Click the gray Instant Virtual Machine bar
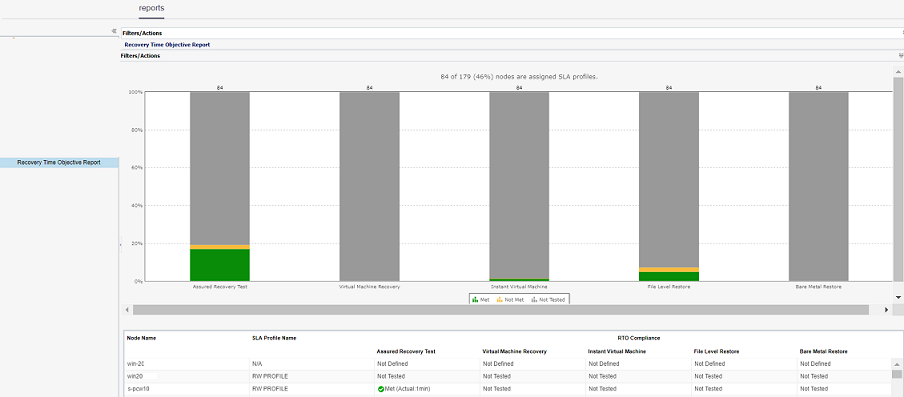Image resolution: width=904 pixels, height=397 pixels. click(519, 186)
